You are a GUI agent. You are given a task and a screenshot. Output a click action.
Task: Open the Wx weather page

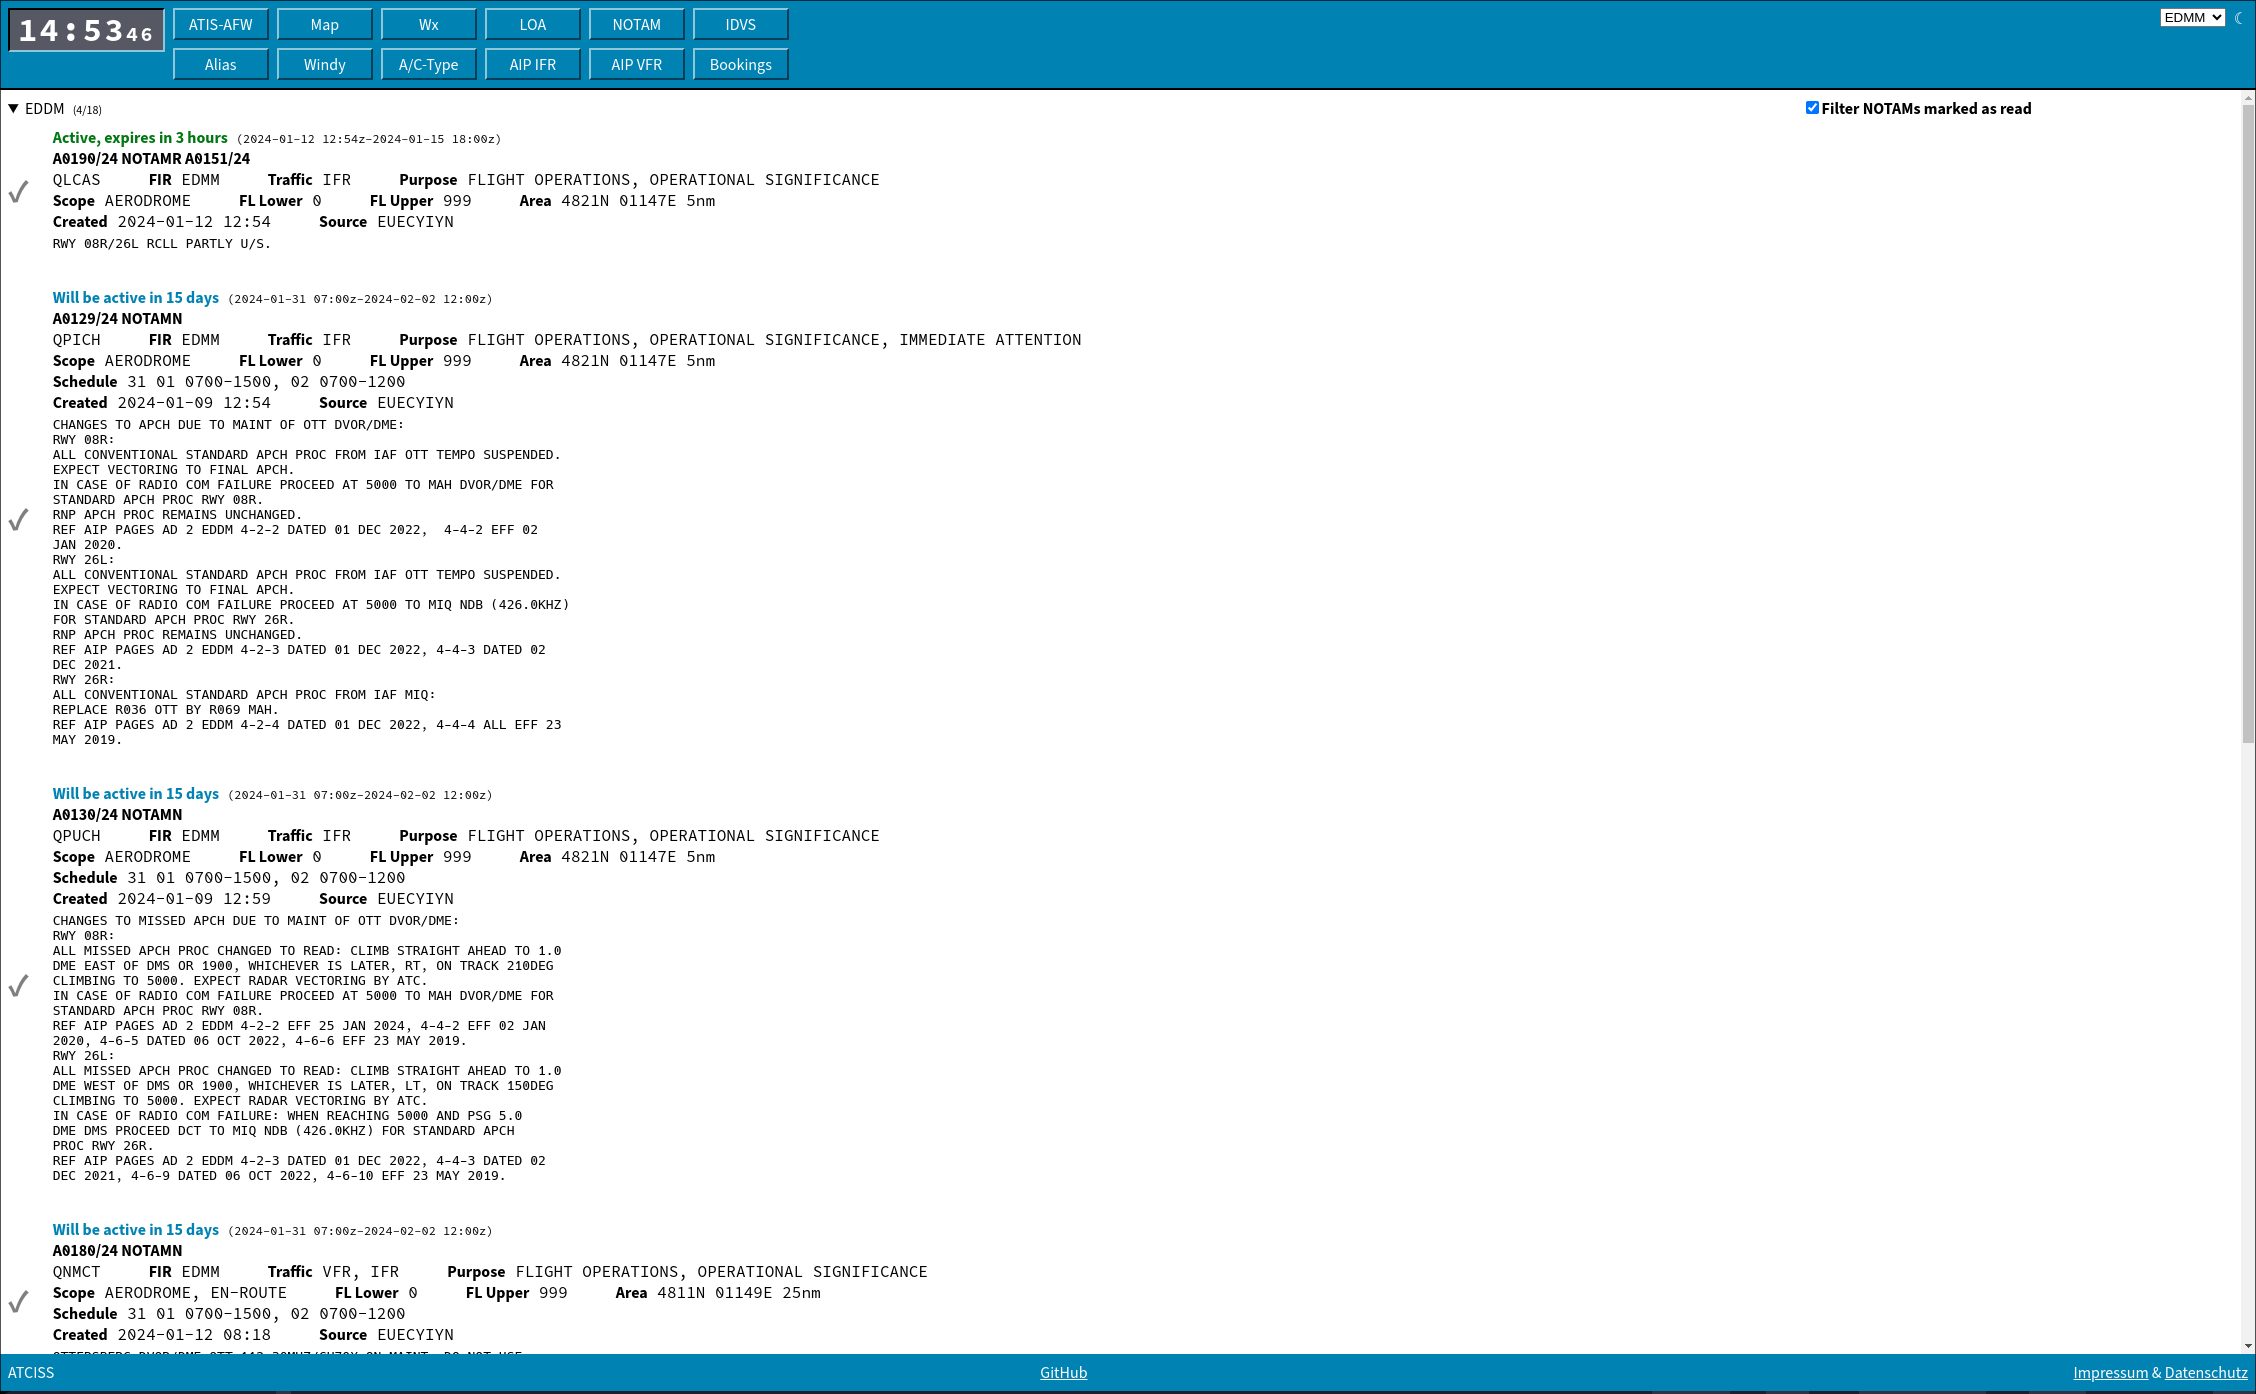[429, 25]
